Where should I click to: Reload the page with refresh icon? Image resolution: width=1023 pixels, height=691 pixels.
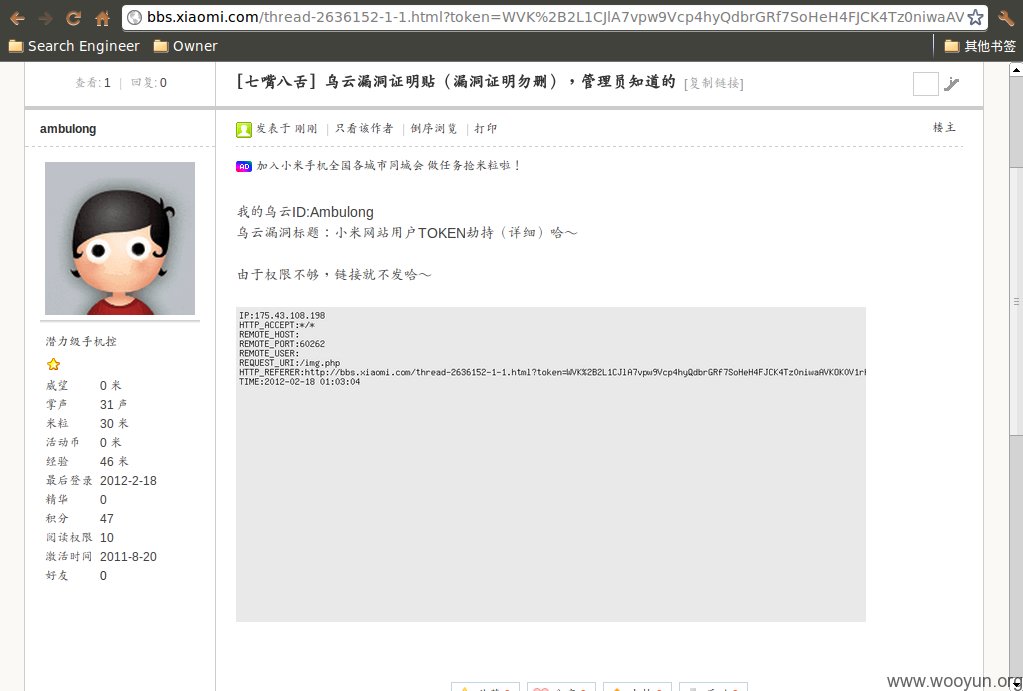click(74, 18)
